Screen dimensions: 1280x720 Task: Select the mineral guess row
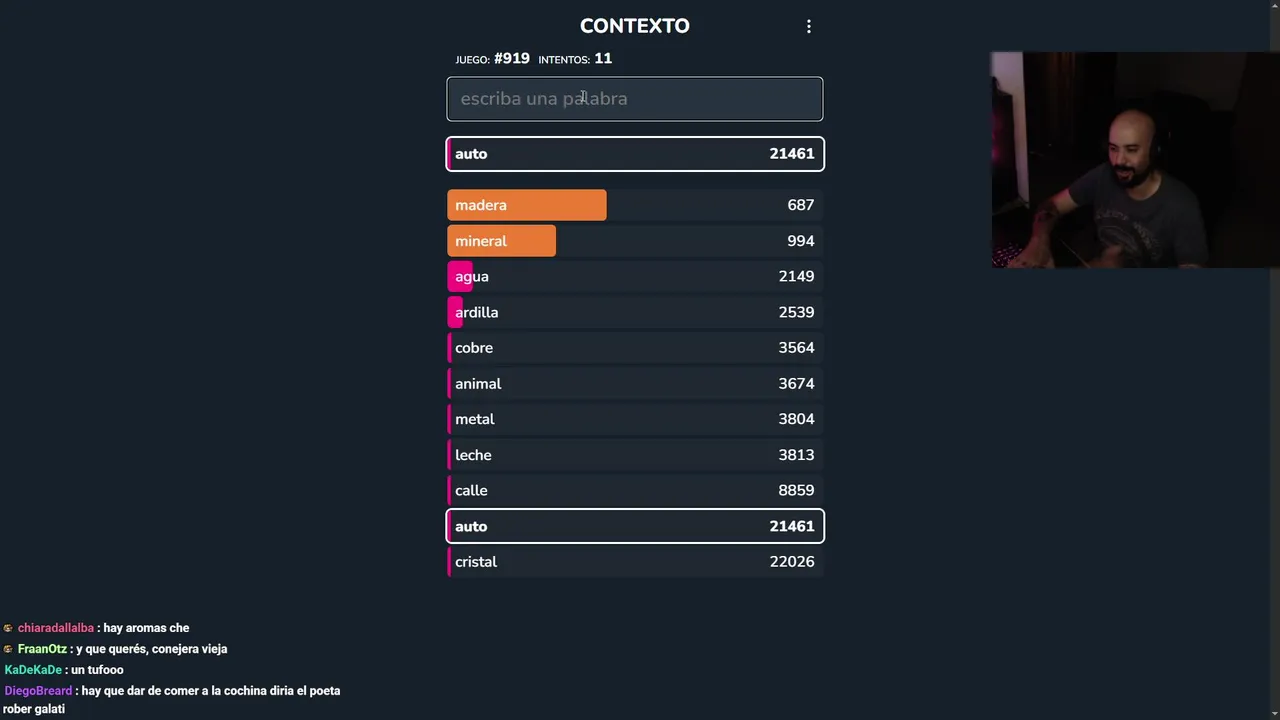pos(634,241)
